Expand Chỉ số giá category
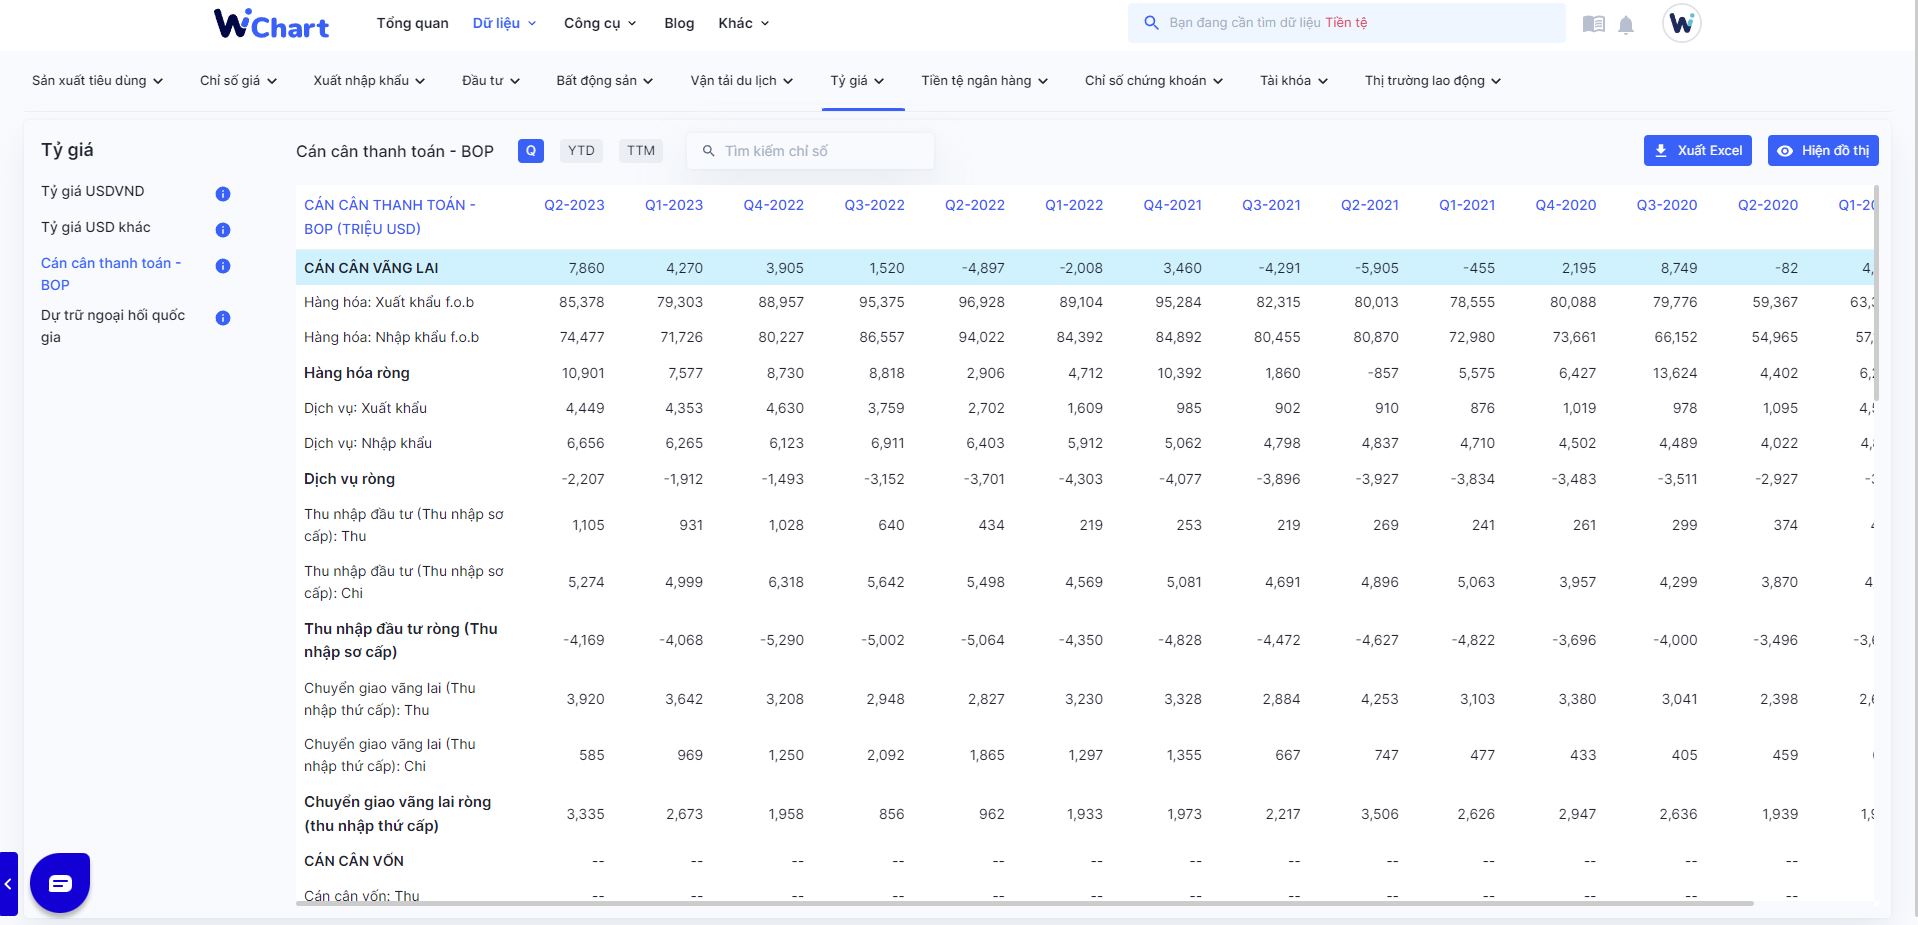Image resolution: width=1918 pixels, height=925 pixels. tap(238, 81)
